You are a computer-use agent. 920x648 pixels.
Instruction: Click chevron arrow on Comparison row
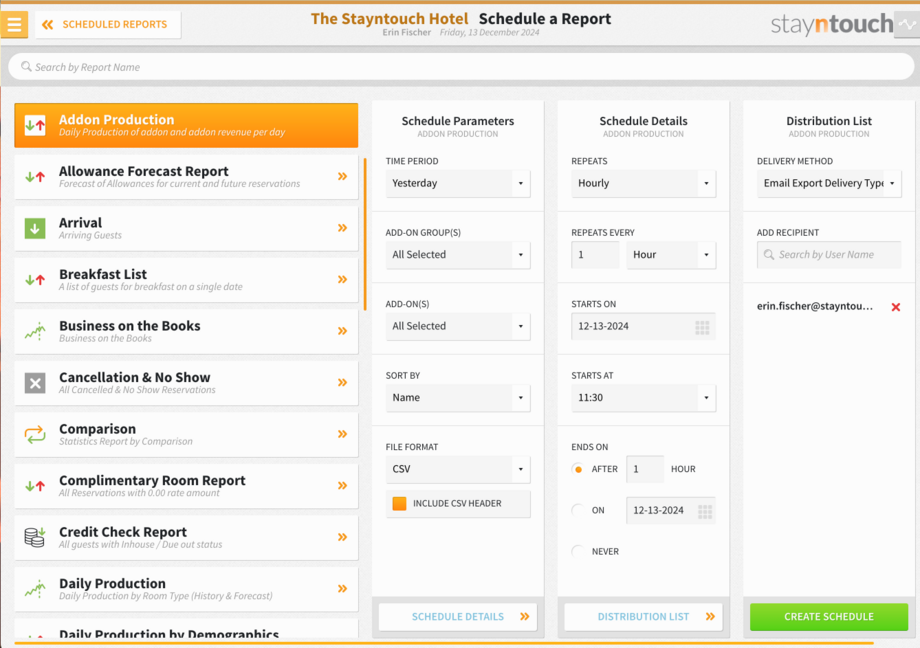(343, 434)
